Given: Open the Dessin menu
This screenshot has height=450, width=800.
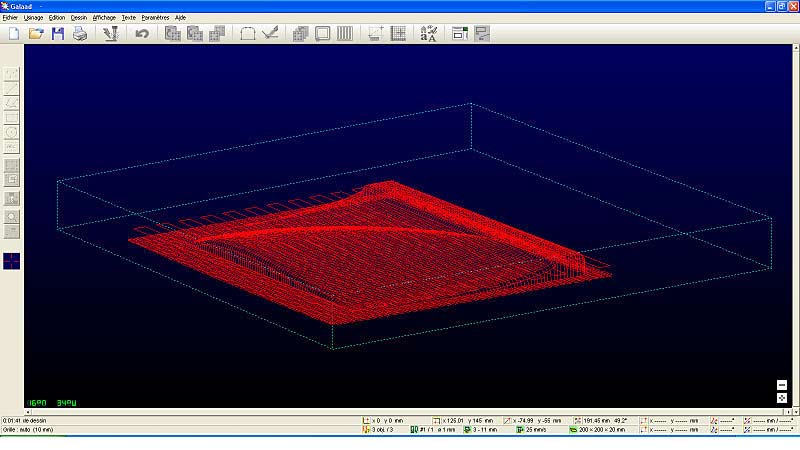Looking at the screenshot, I should point(79,17).
